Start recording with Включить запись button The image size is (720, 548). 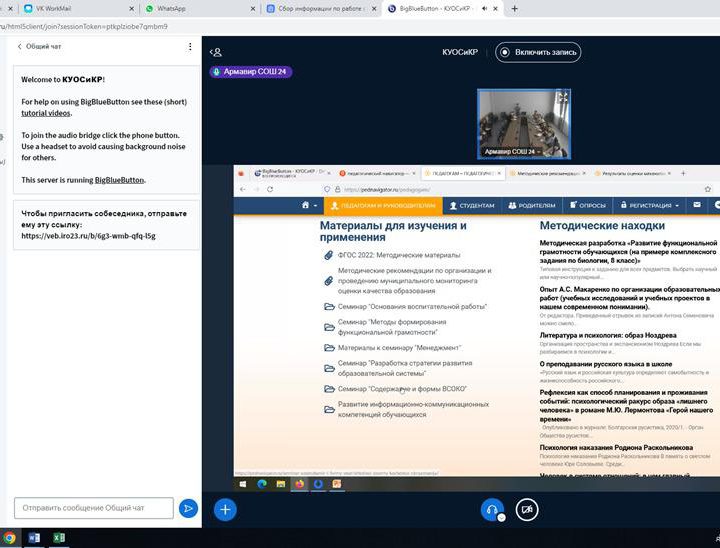(538, 52)
